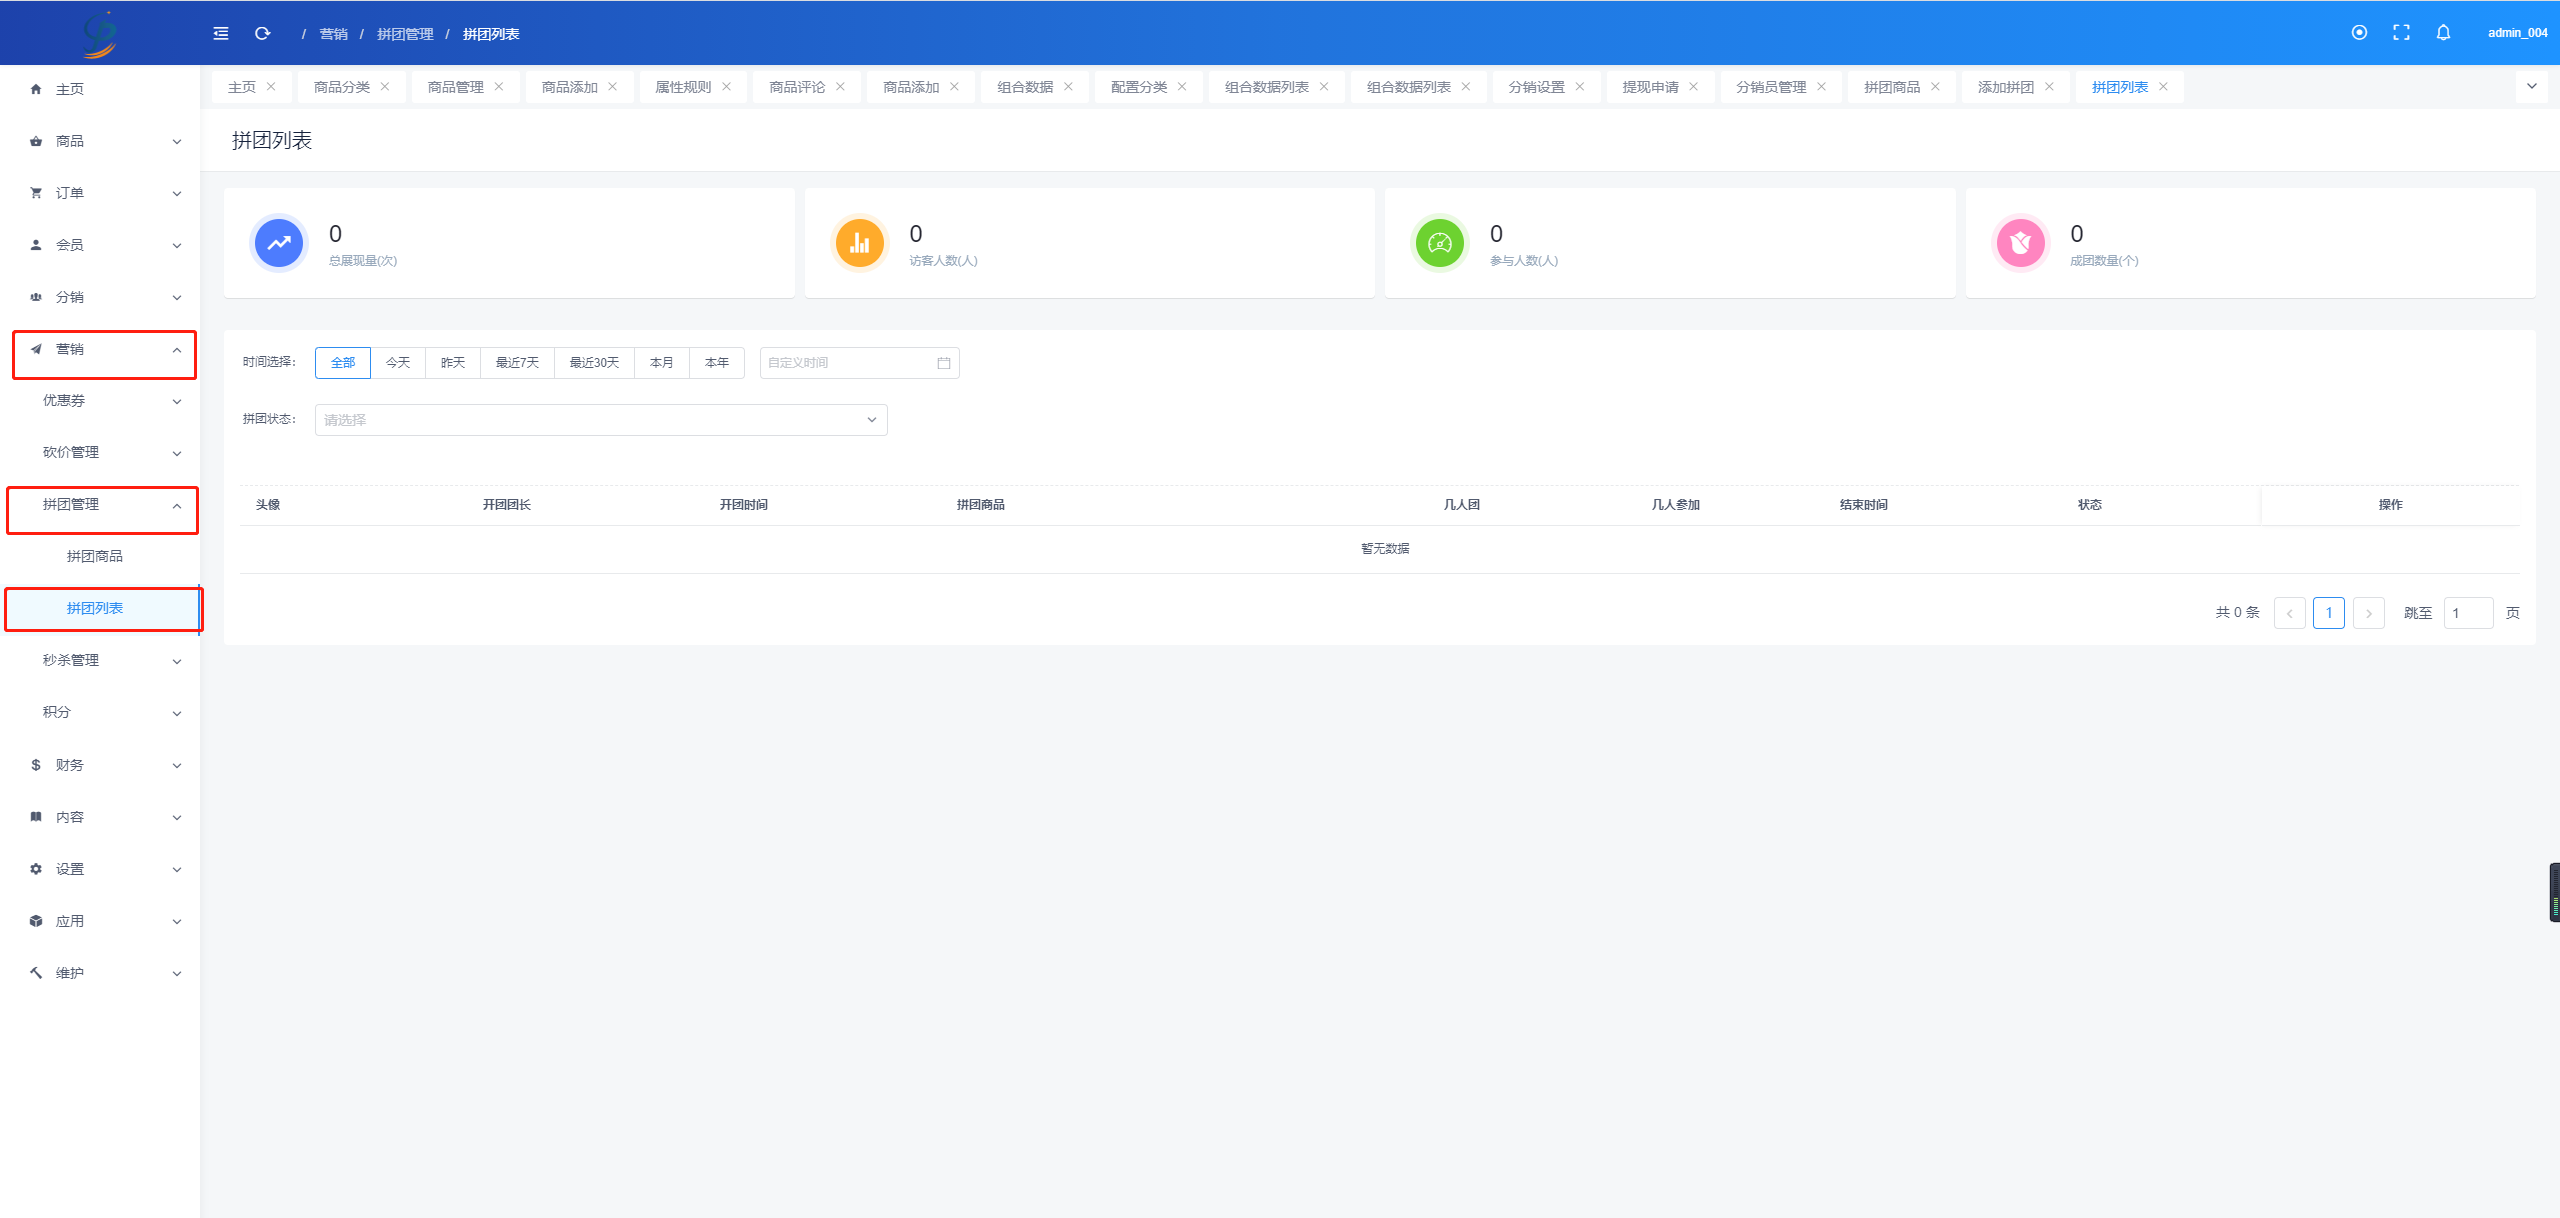Collapse the 营销 menu chevron
2560x1218 pixels.
click(x=177, y=350)
